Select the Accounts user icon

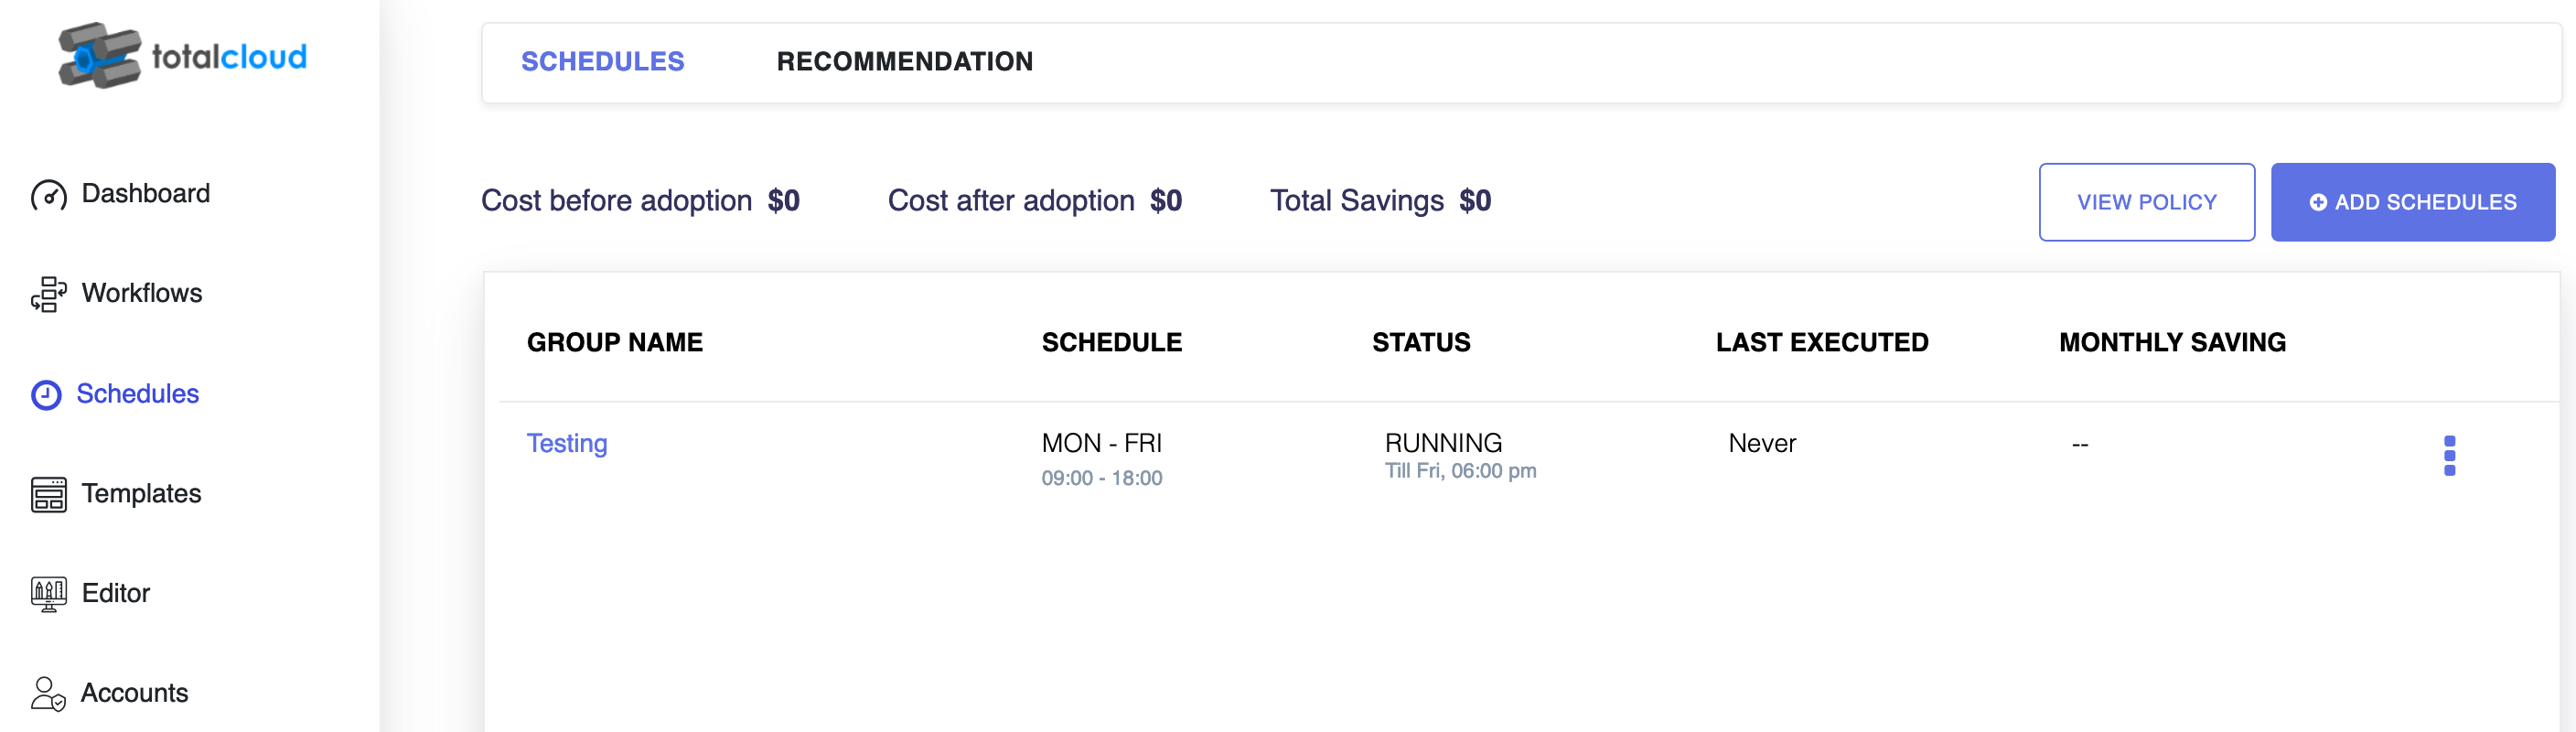pos(48,693)
